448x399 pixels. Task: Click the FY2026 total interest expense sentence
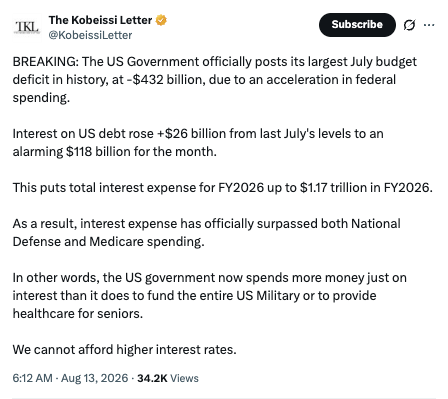click(223, 188)
